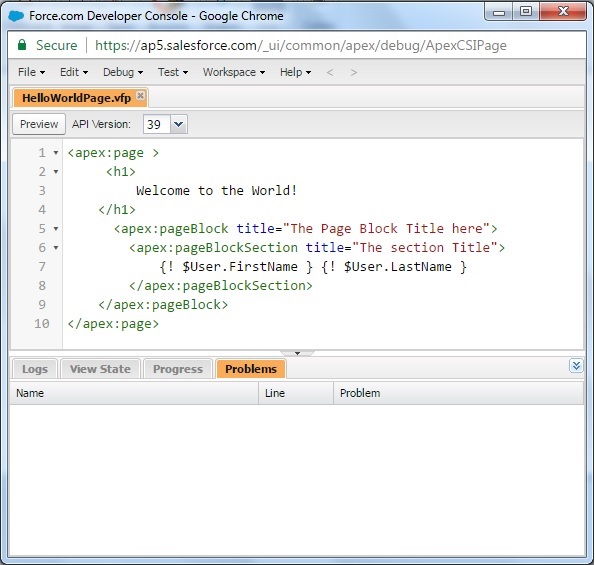This screenshot has height=565, width=595.
Task: Collapse the bottom panel using the splitter arrow
Action: coord(298,353)
